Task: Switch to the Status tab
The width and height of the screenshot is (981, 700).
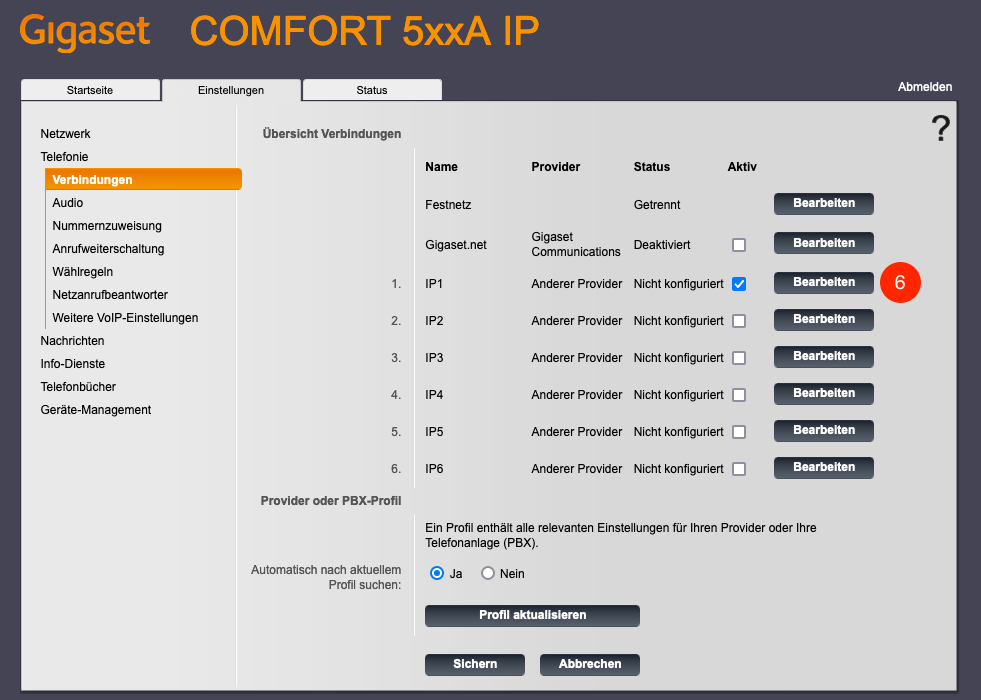Action: [372, 90]
